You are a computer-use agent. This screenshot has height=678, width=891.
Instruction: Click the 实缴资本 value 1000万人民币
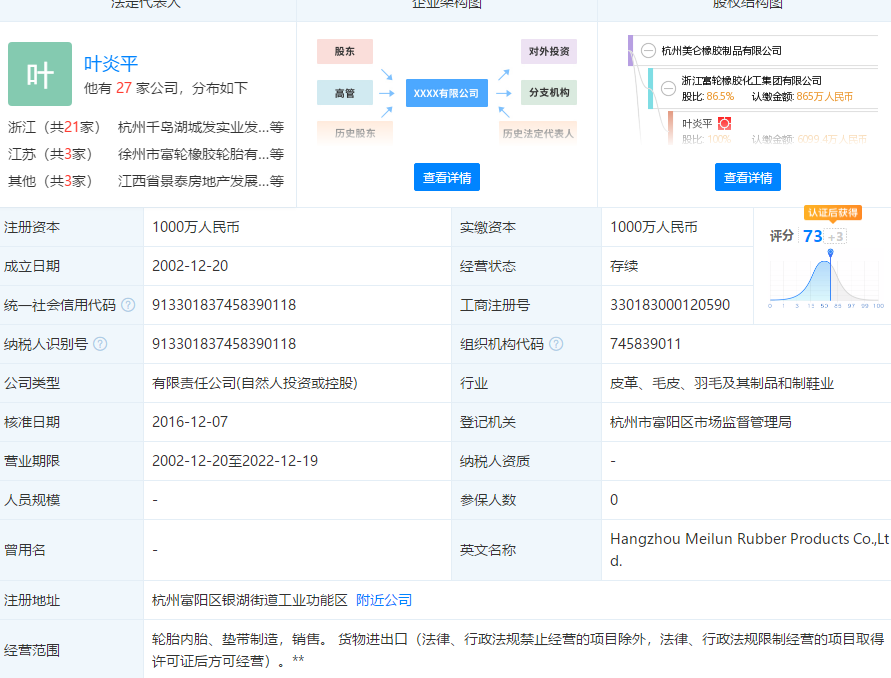coord(653,227)
